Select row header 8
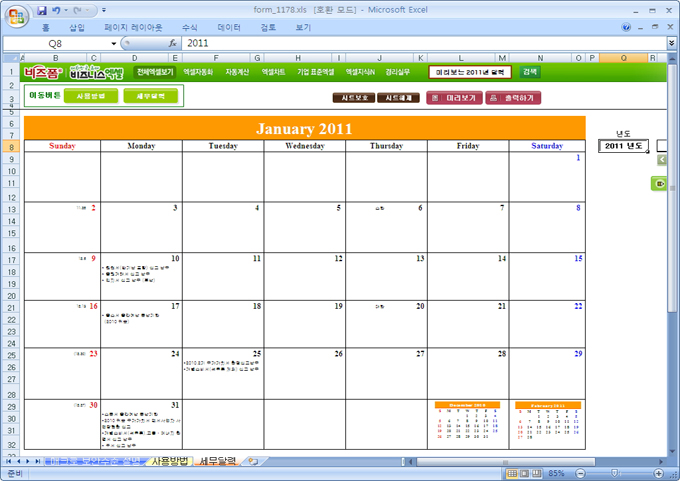The height and width of the screenshot is (481, 680). pos(11,147)
